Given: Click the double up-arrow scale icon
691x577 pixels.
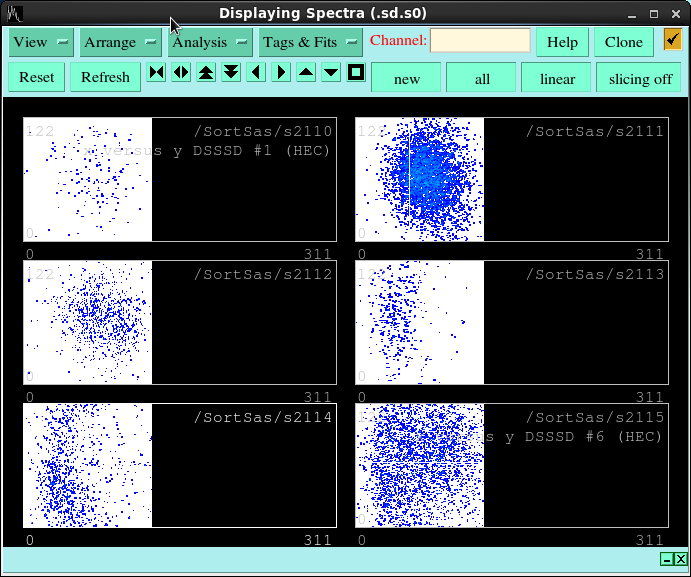Looking at the screenshot, I should [206, 72].
